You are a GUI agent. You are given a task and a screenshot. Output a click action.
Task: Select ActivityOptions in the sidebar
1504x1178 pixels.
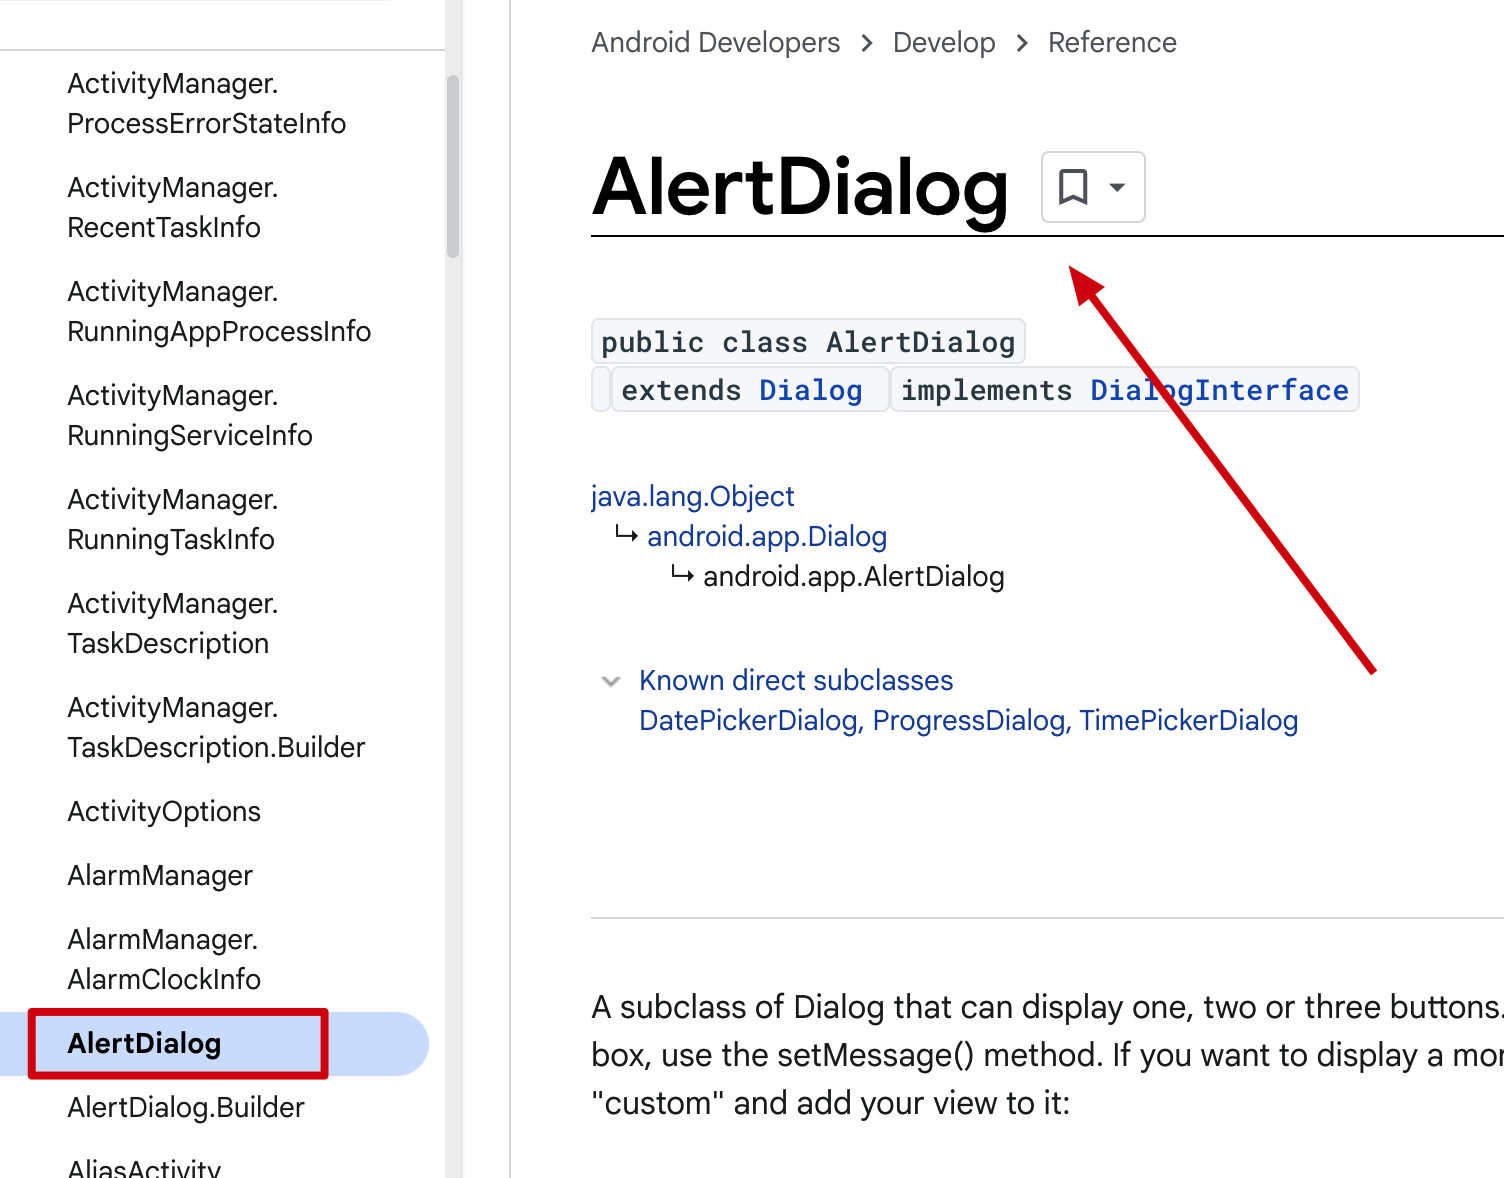[164, 811]
